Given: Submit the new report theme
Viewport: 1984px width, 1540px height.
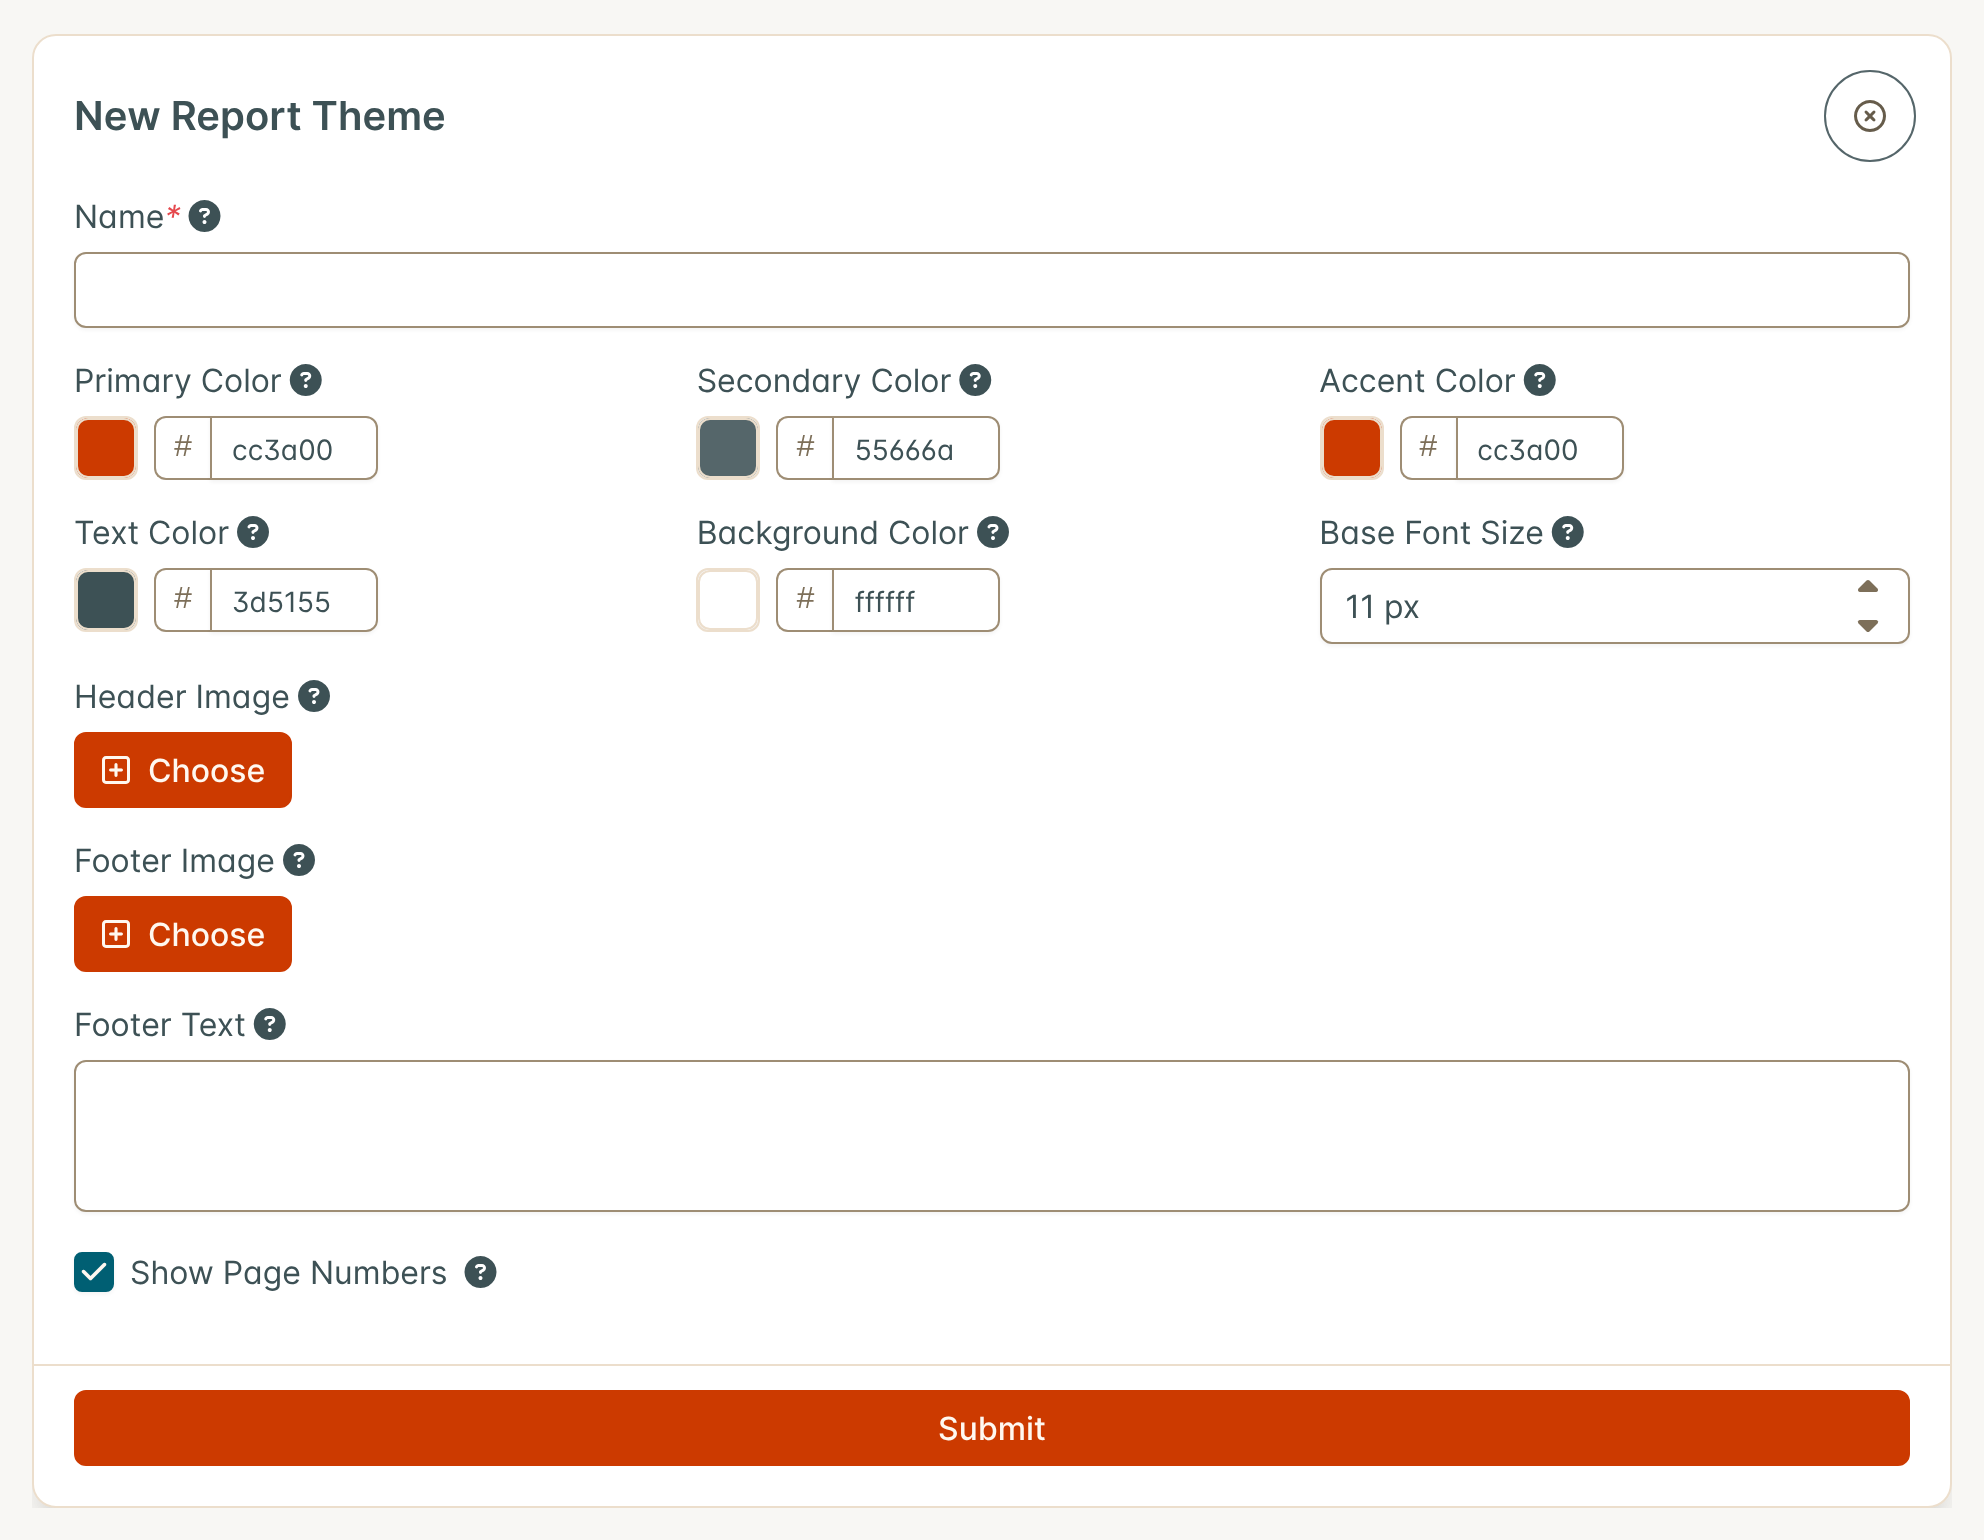Looking at the screenshot, I should point(991,1428).
